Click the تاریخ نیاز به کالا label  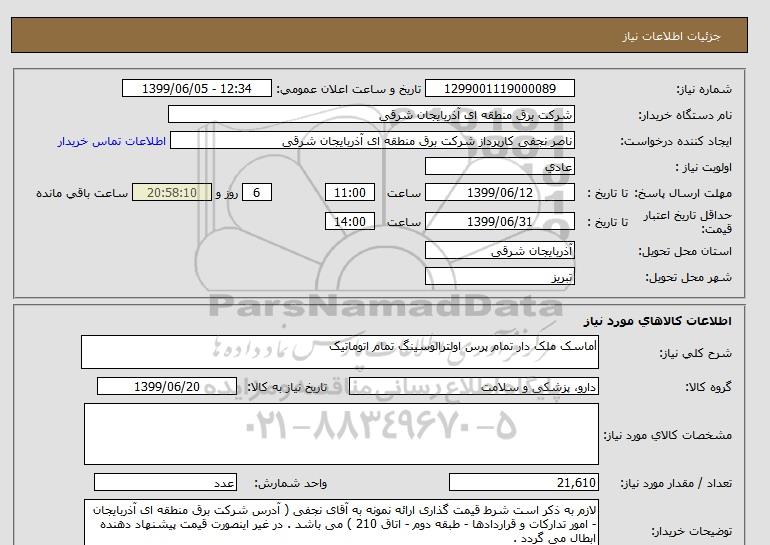click(x=286, y=387)
